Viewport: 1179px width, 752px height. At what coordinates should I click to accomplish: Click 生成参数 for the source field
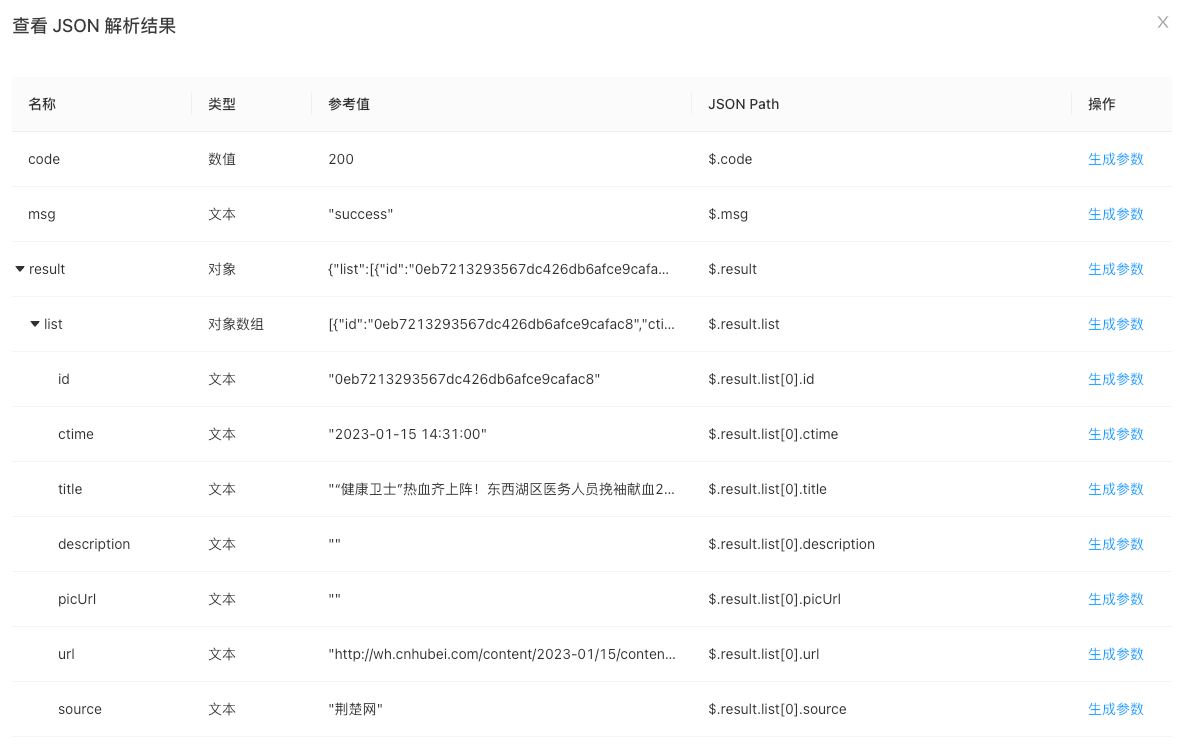point(1115,709)
